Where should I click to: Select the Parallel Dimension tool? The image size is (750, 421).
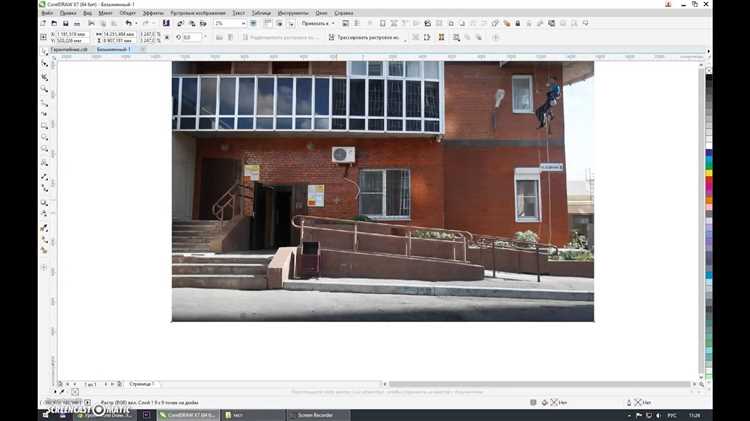tap(44, 177)
